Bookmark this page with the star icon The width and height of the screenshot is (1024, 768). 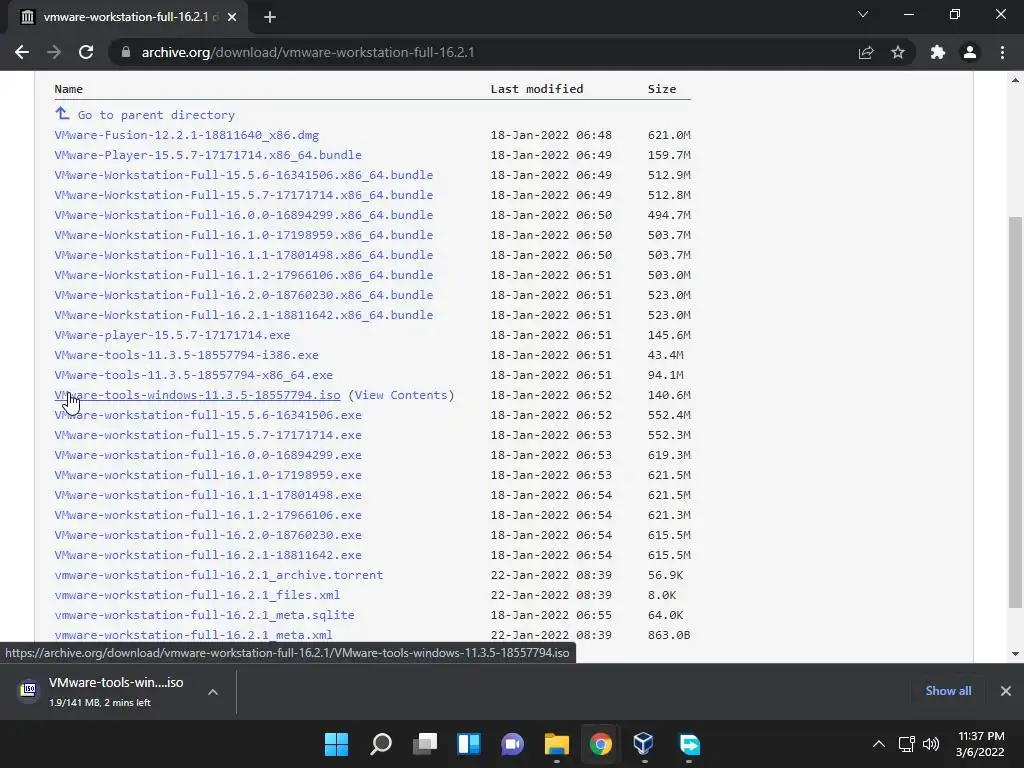pyautogui.click(x=898, y=52)
